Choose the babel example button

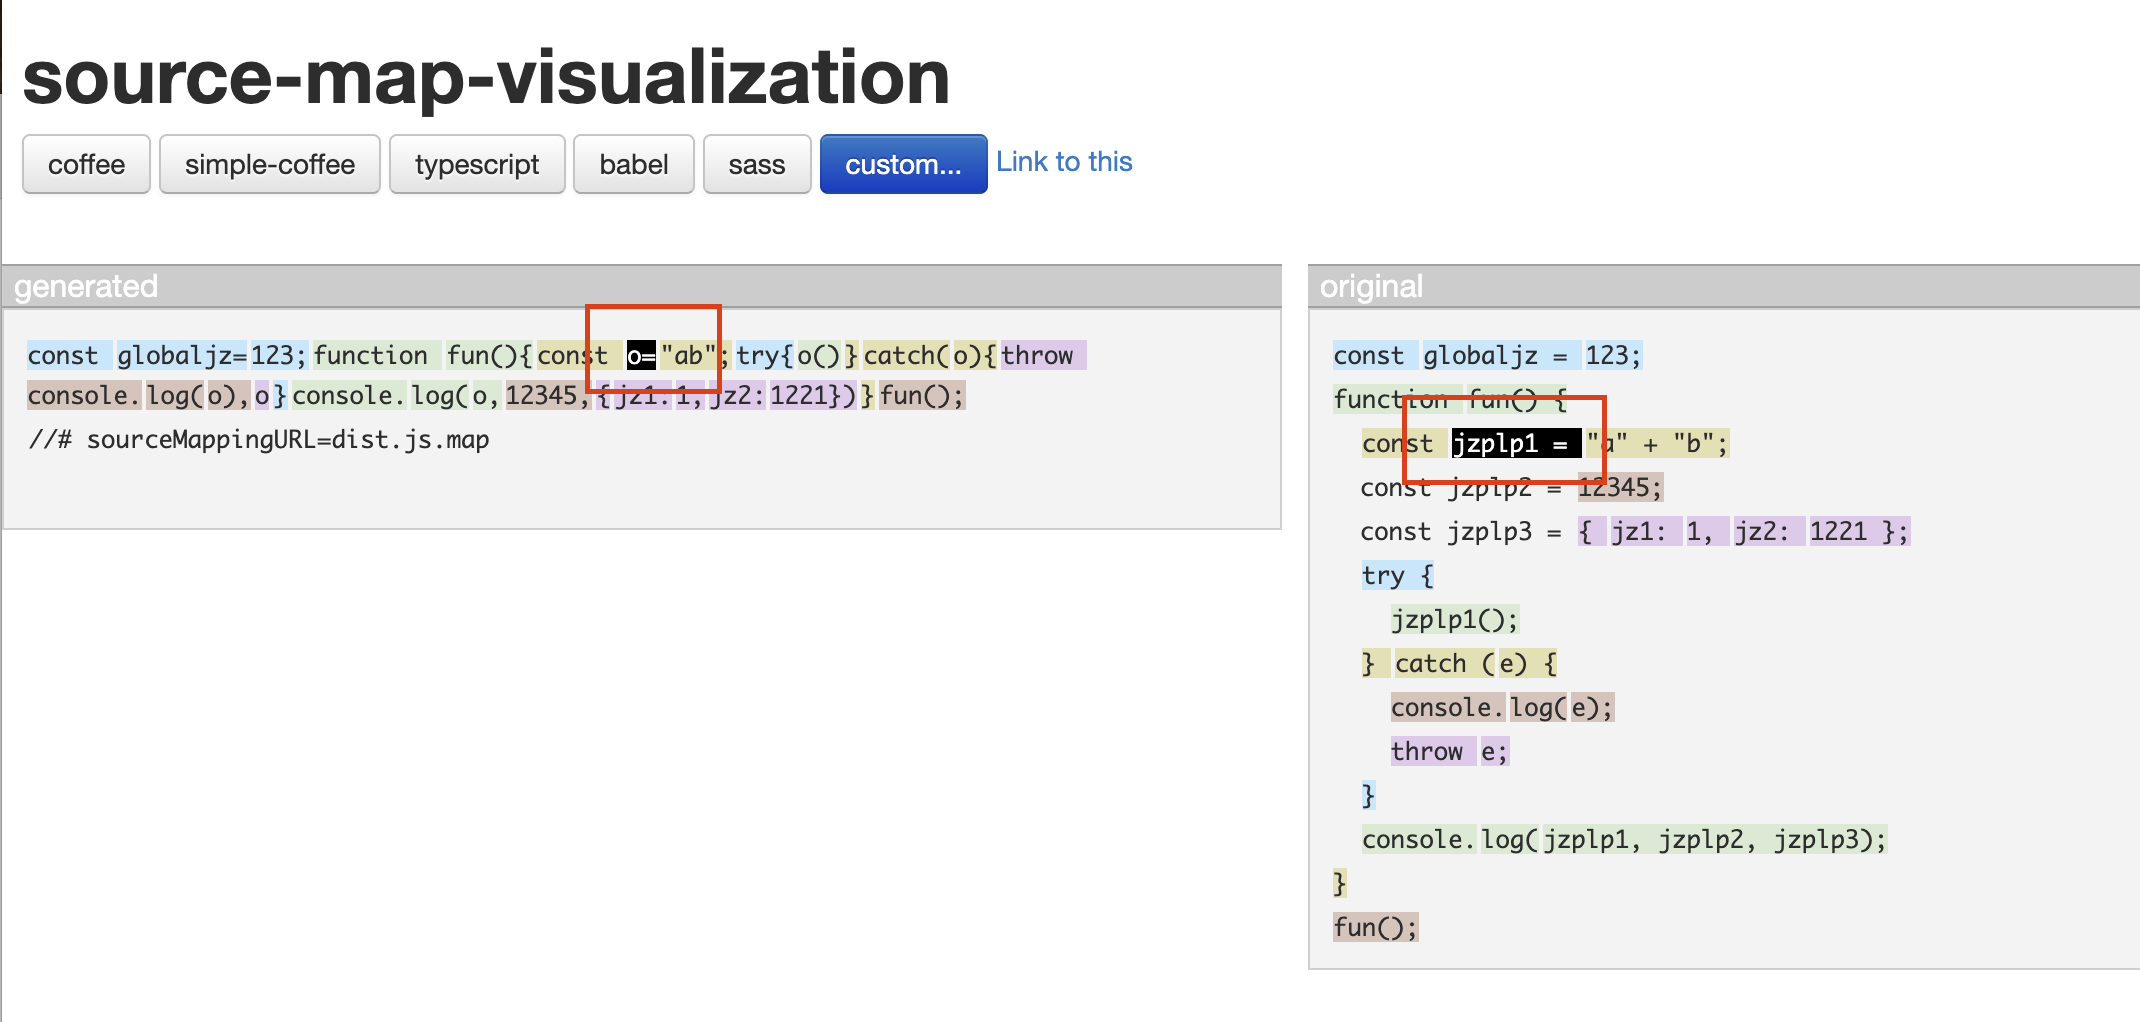pyautogui.click(x=634, y=164)
